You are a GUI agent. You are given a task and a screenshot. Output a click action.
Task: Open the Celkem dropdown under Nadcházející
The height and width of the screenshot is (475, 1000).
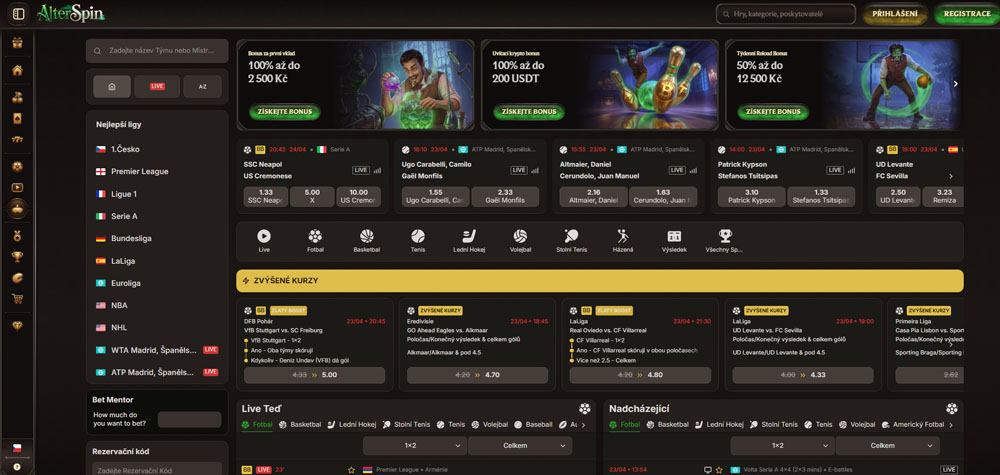(x=888, y=446)
